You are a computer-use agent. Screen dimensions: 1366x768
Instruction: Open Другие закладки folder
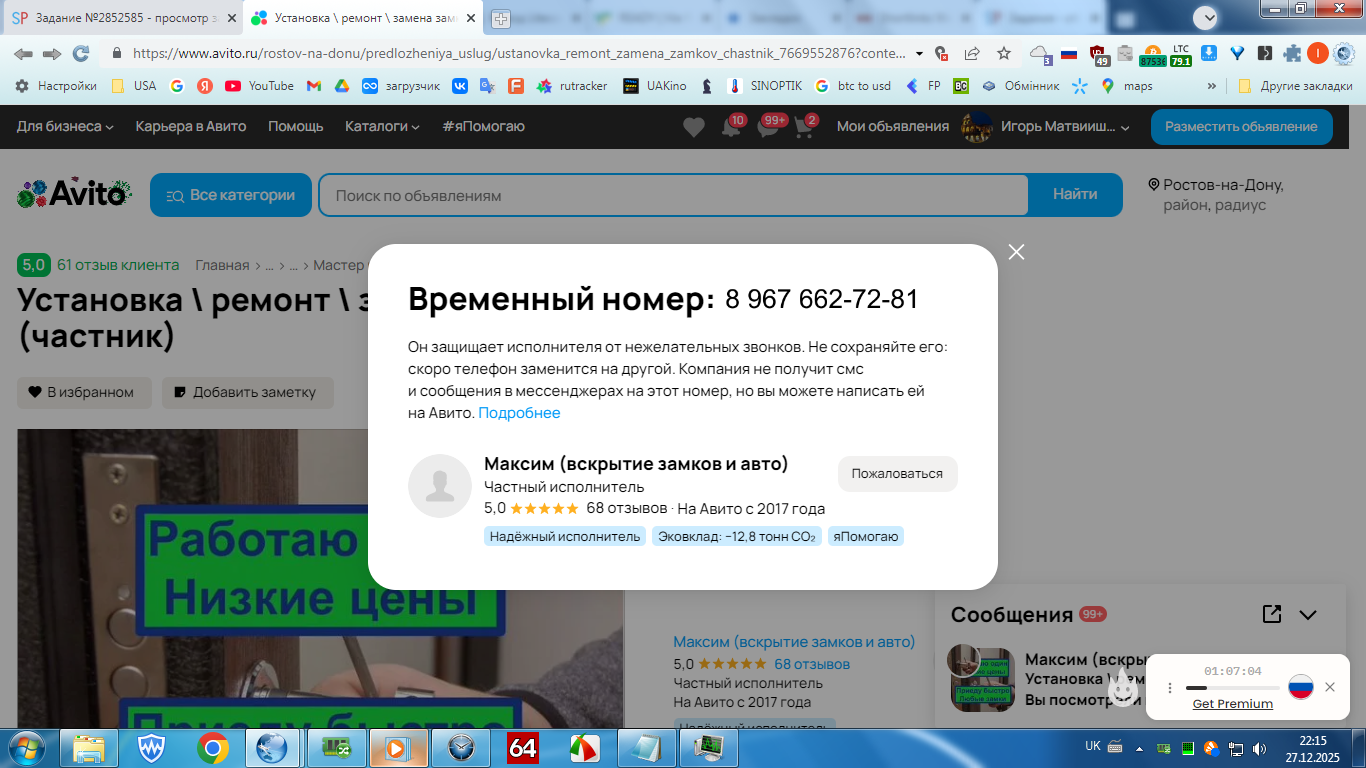[x=1295, y=86]
